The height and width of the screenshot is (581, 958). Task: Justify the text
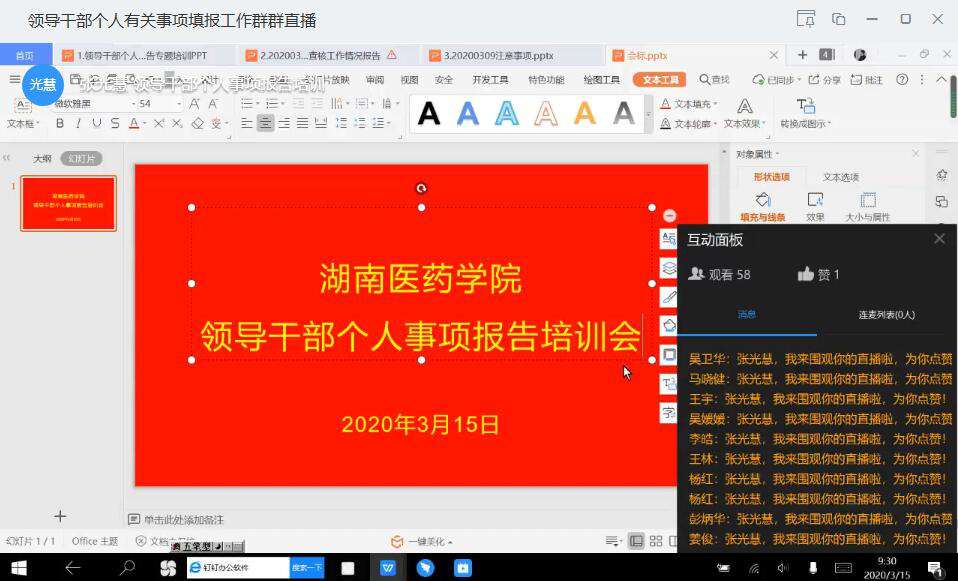point(302,123)
